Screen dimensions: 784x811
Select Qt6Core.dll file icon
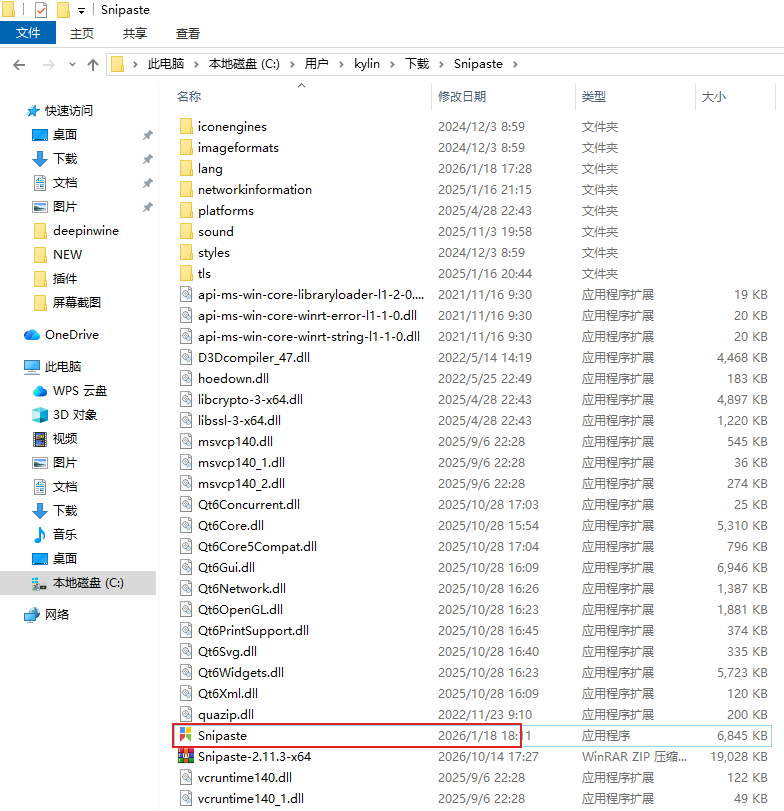(186, 525)
